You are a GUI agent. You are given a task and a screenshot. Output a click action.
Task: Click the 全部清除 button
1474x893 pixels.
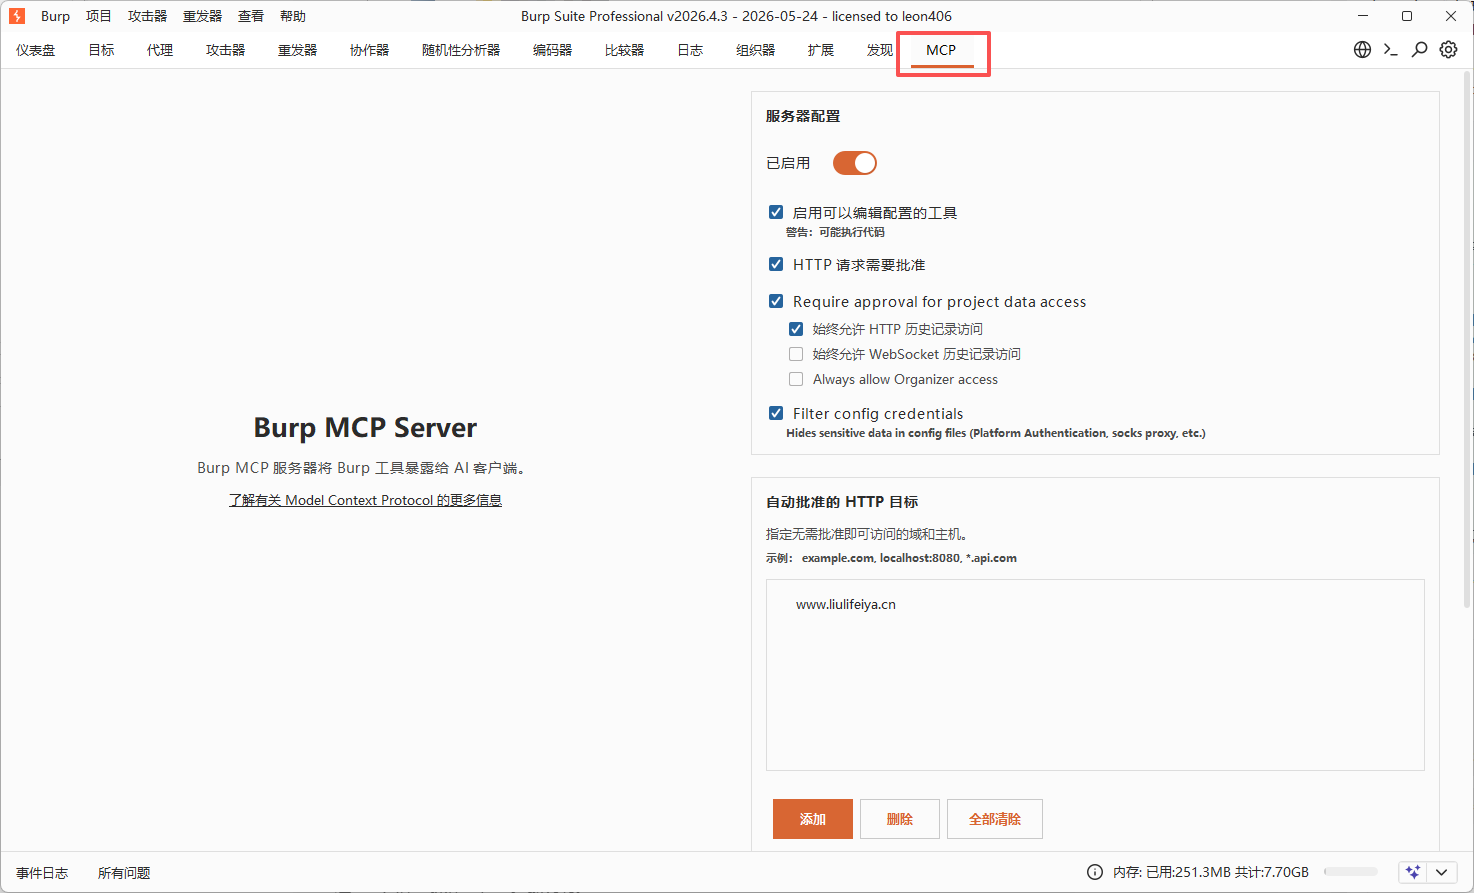coord(995,819)
